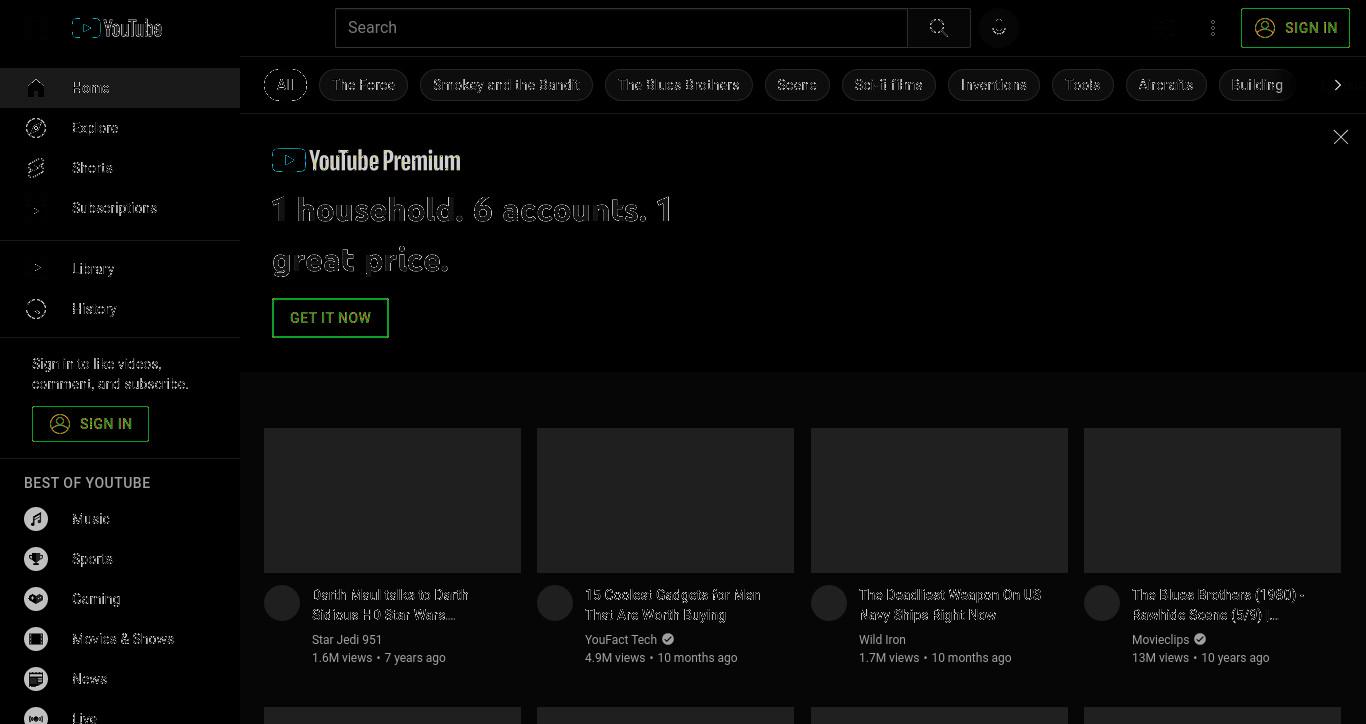1366x724 pixels.
Task: Select The Force filter chip
Action: click(364, 85)
